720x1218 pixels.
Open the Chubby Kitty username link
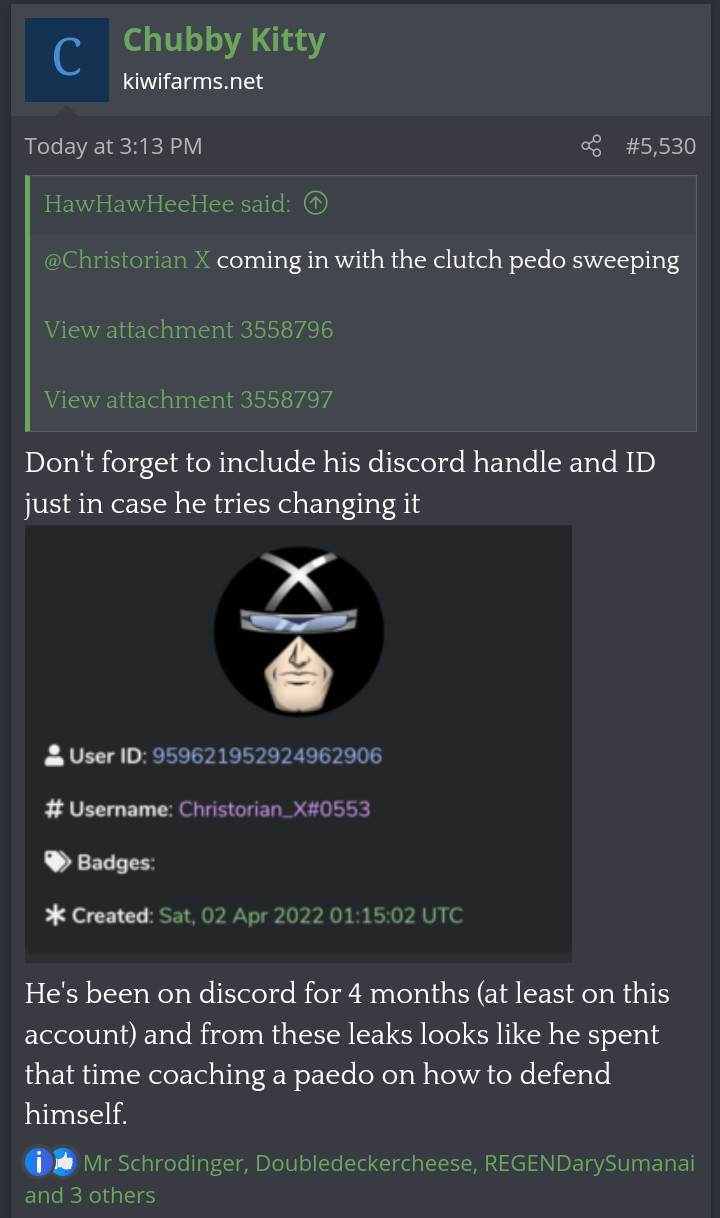224,40
